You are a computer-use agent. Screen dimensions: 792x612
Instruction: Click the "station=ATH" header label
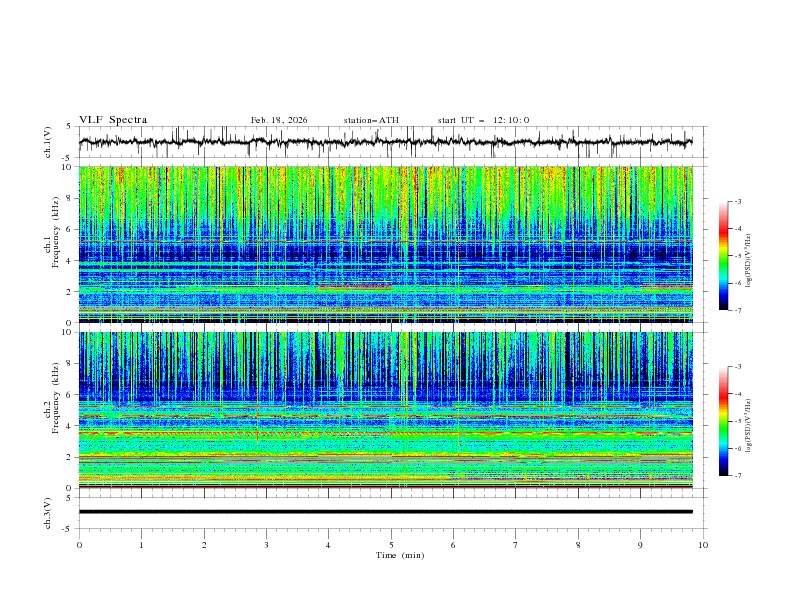pos(371,120)
